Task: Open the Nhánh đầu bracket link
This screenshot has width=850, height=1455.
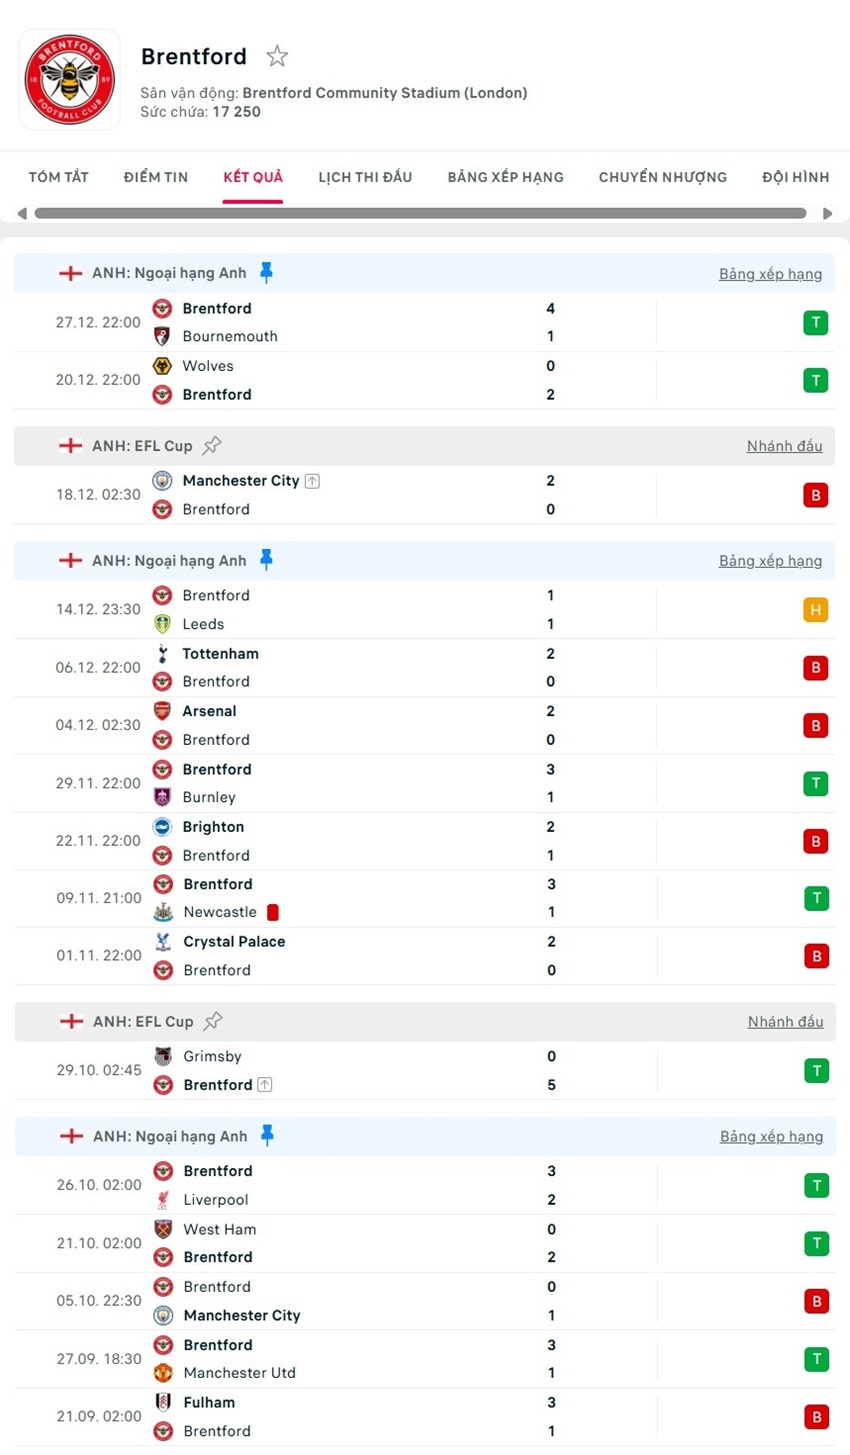Action: (784, 445)
